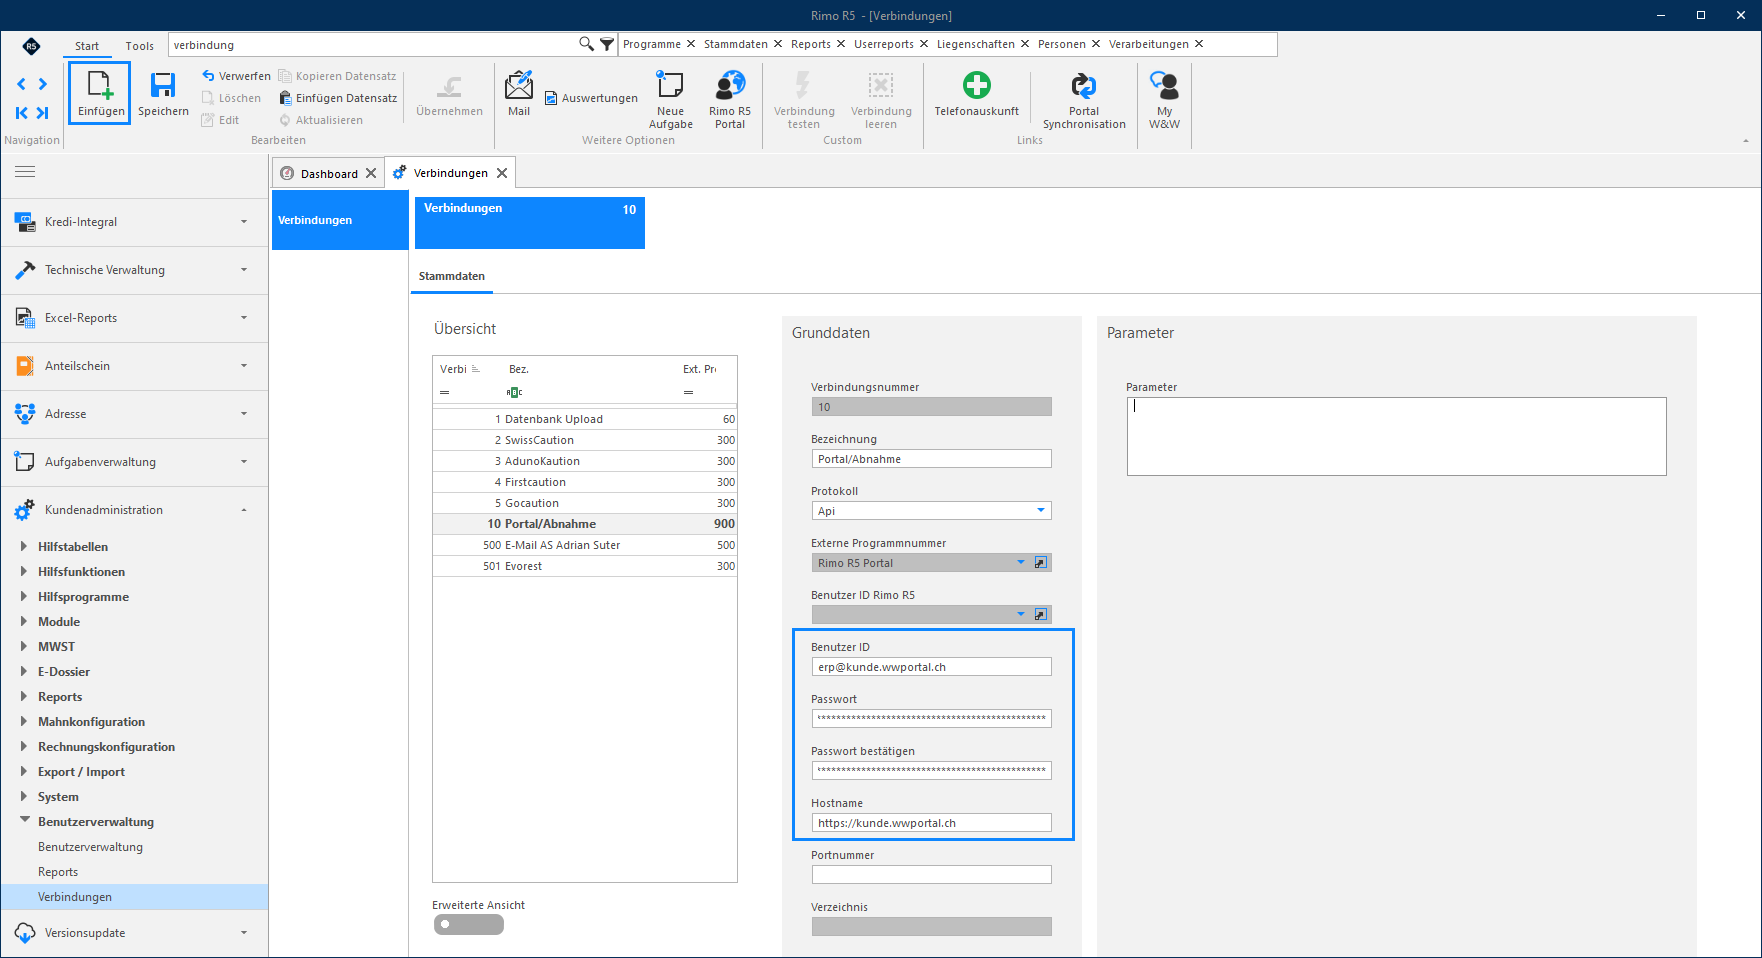Click the blue Verbindungen side button

click(x=340, y=220)
